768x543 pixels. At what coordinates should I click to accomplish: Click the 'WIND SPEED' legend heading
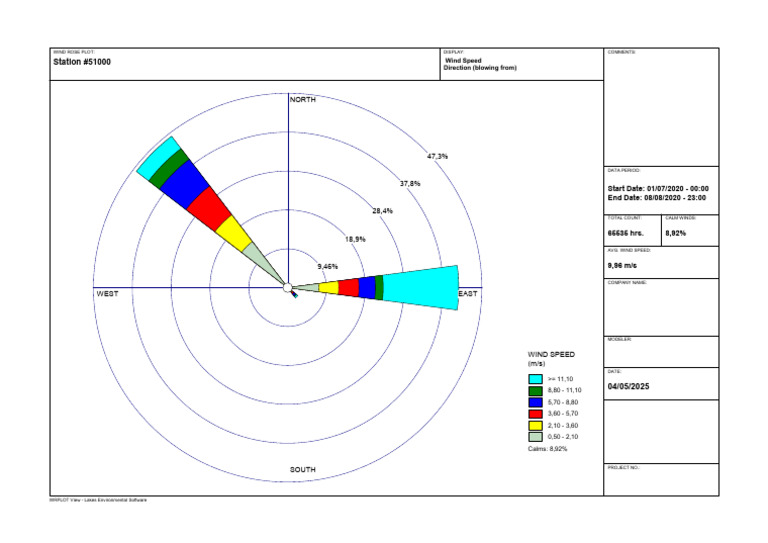(x=551, y=354)
